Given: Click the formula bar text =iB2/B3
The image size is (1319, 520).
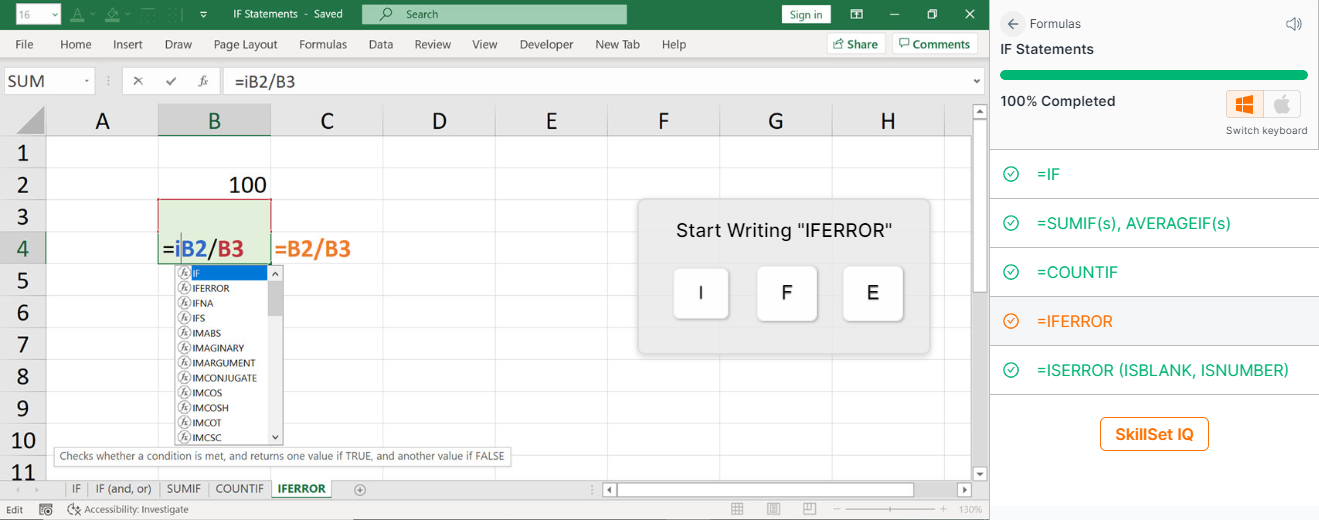Looking at the screenshot, I should click(x=265, y=82).
